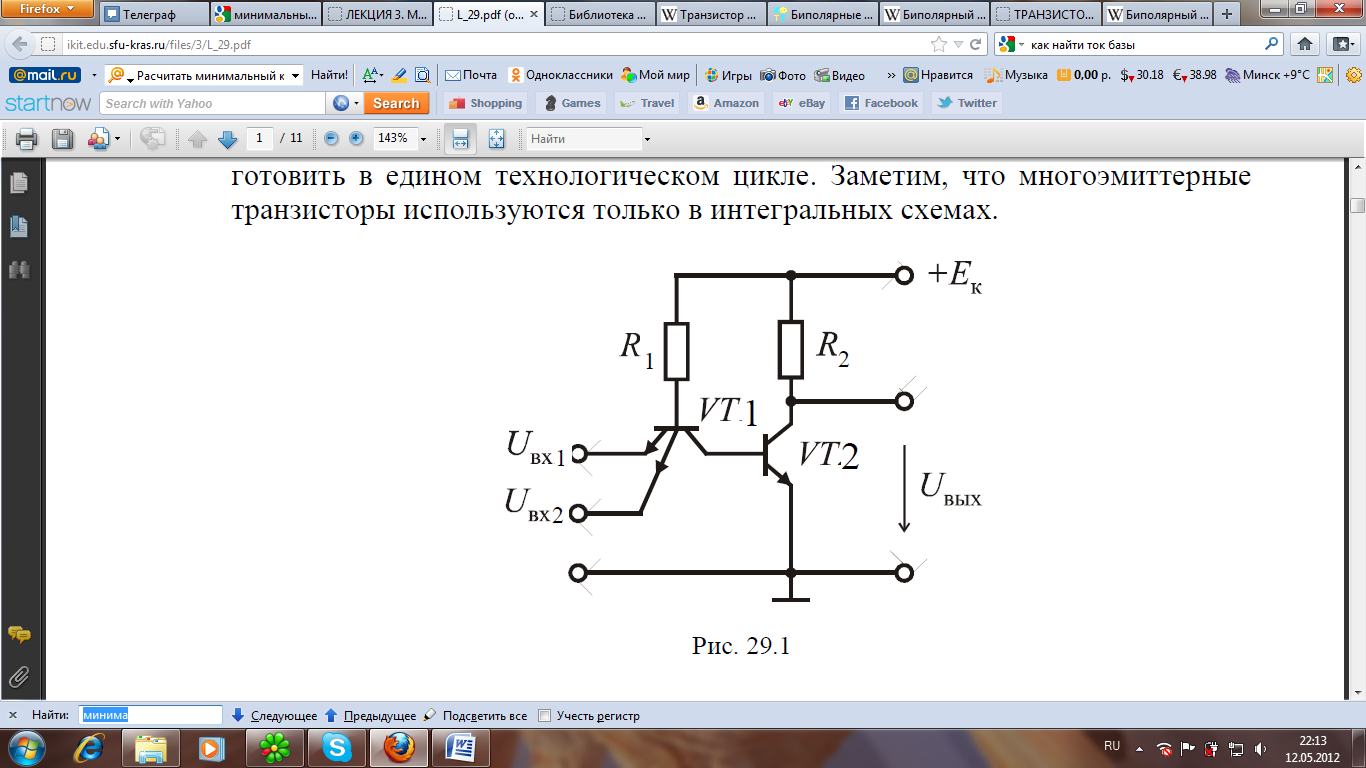
Task: Bookmark this page with star icon
Action: click(938, 44)
